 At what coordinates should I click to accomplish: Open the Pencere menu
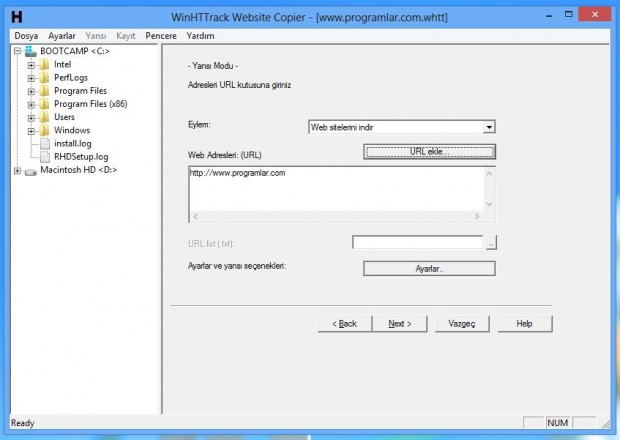161,36
